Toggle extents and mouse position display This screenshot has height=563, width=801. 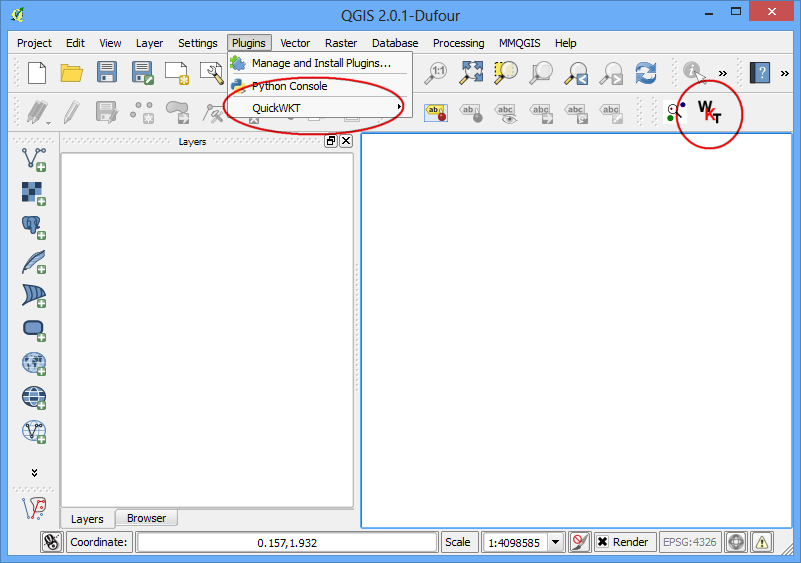[x=52, y=542]
